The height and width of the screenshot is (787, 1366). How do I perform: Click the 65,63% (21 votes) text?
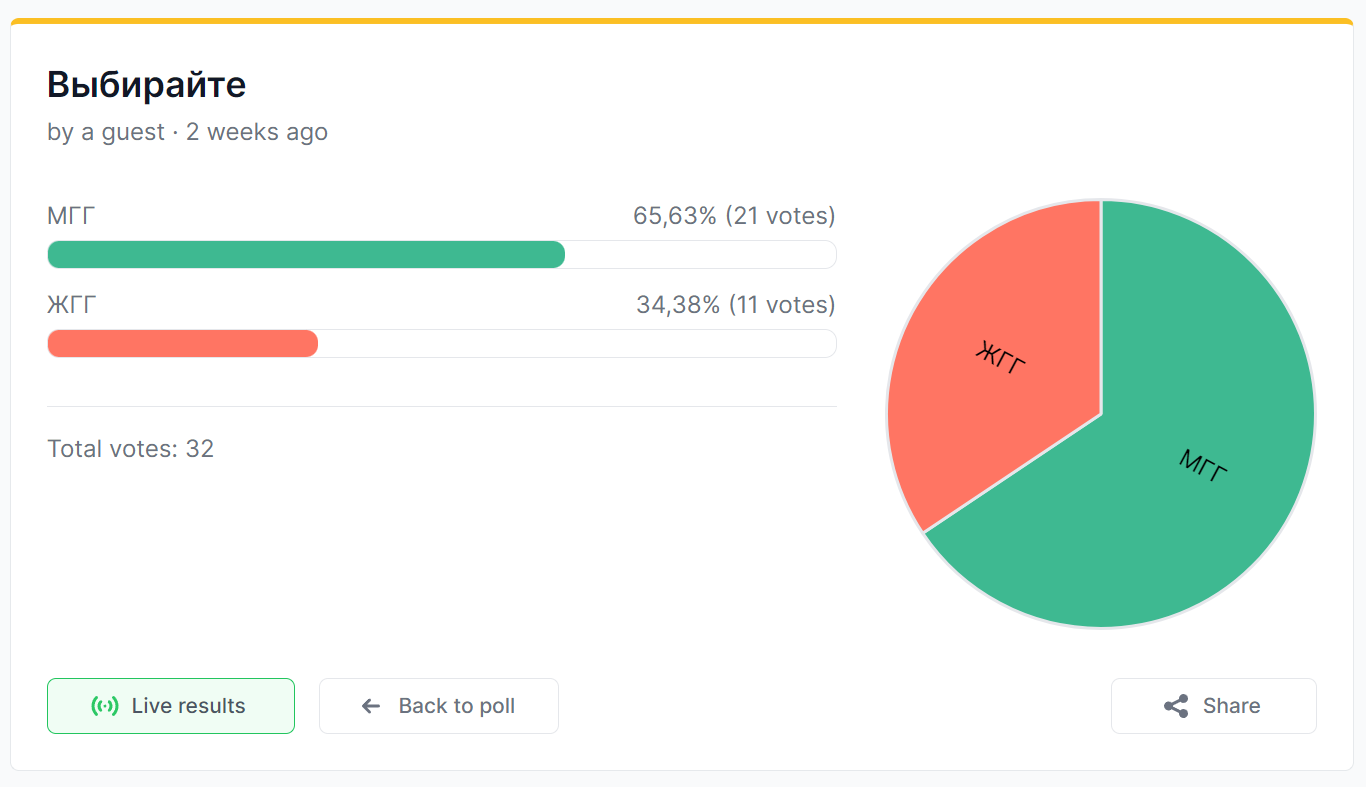(734, 216)
